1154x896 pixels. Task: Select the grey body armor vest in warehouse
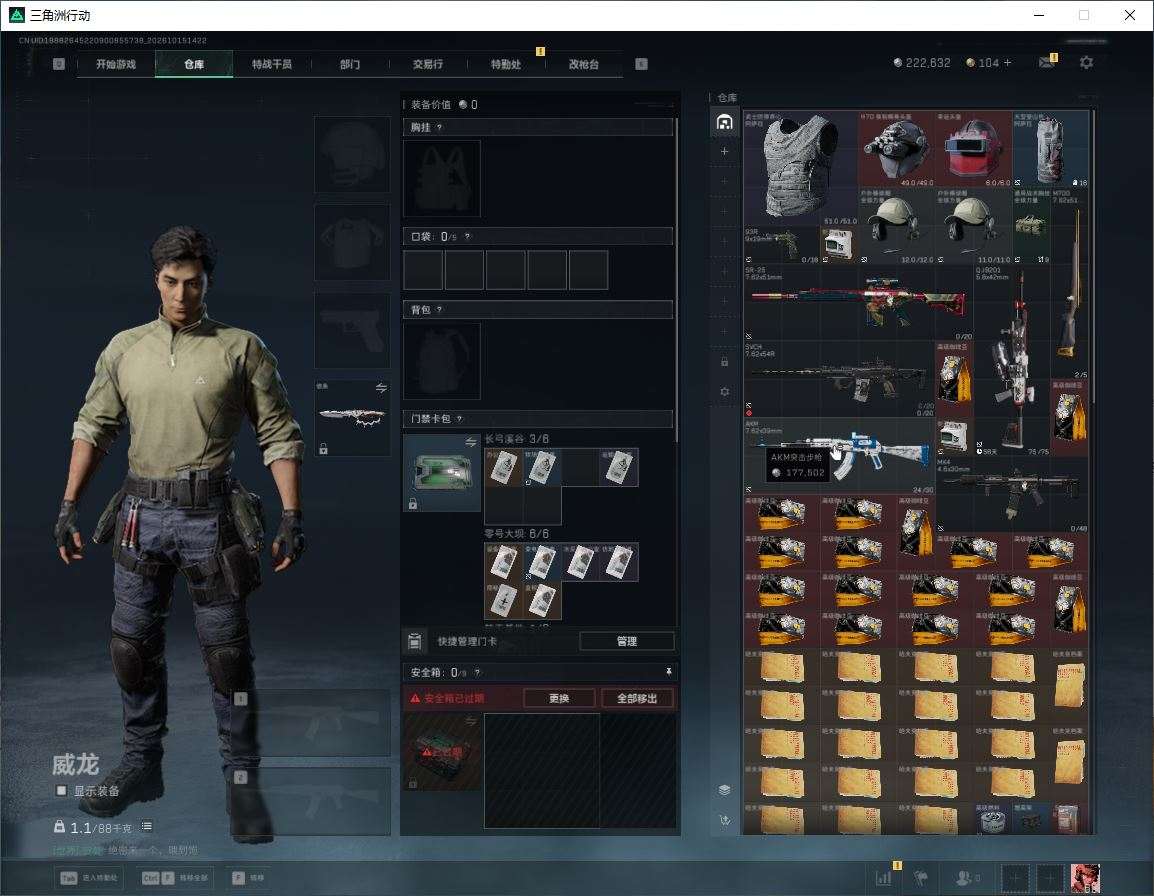point(801,169)
